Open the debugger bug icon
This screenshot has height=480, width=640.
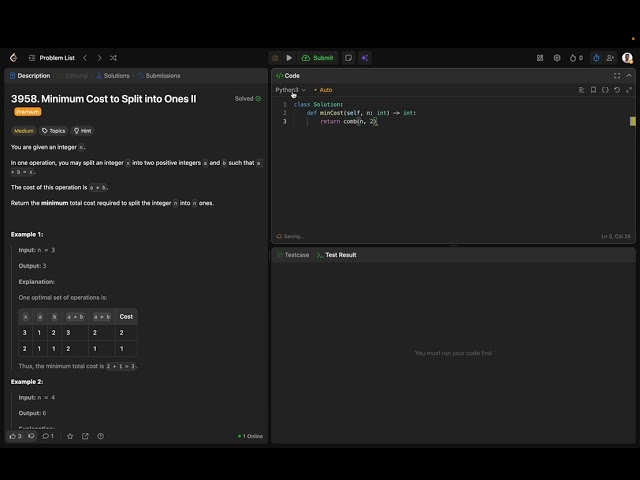click(276, 58)
